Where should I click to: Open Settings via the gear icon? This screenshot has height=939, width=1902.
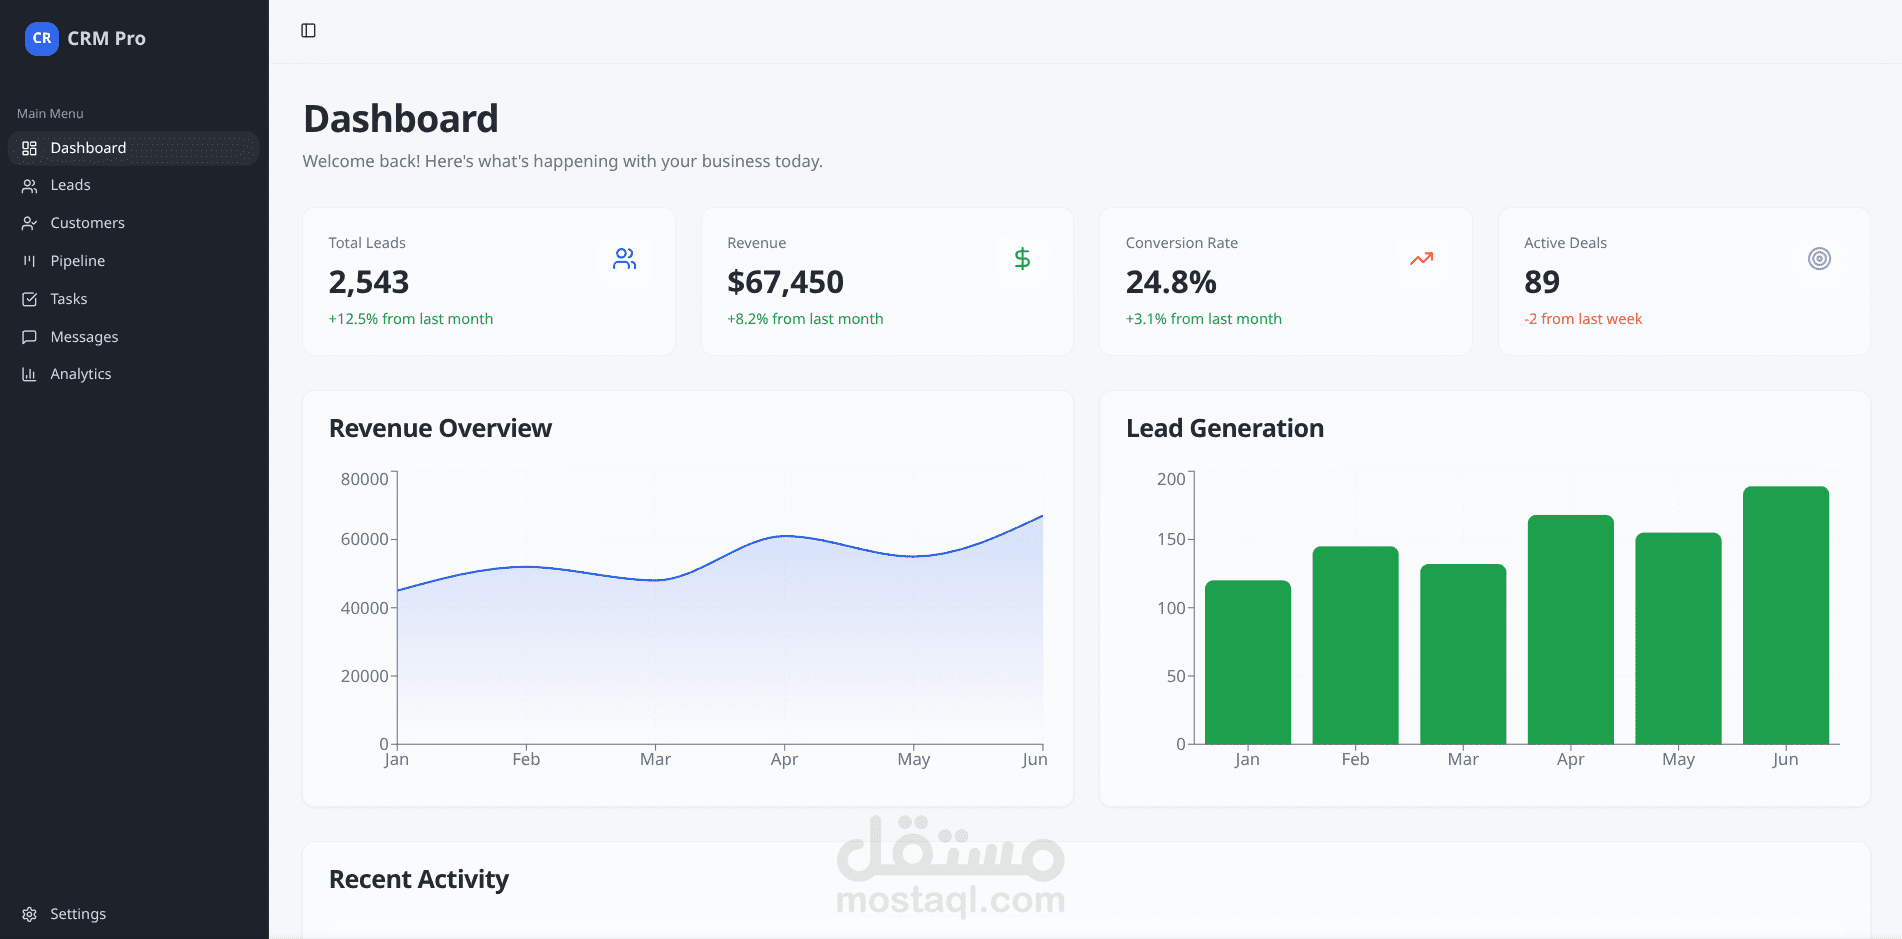coord(30,913)
